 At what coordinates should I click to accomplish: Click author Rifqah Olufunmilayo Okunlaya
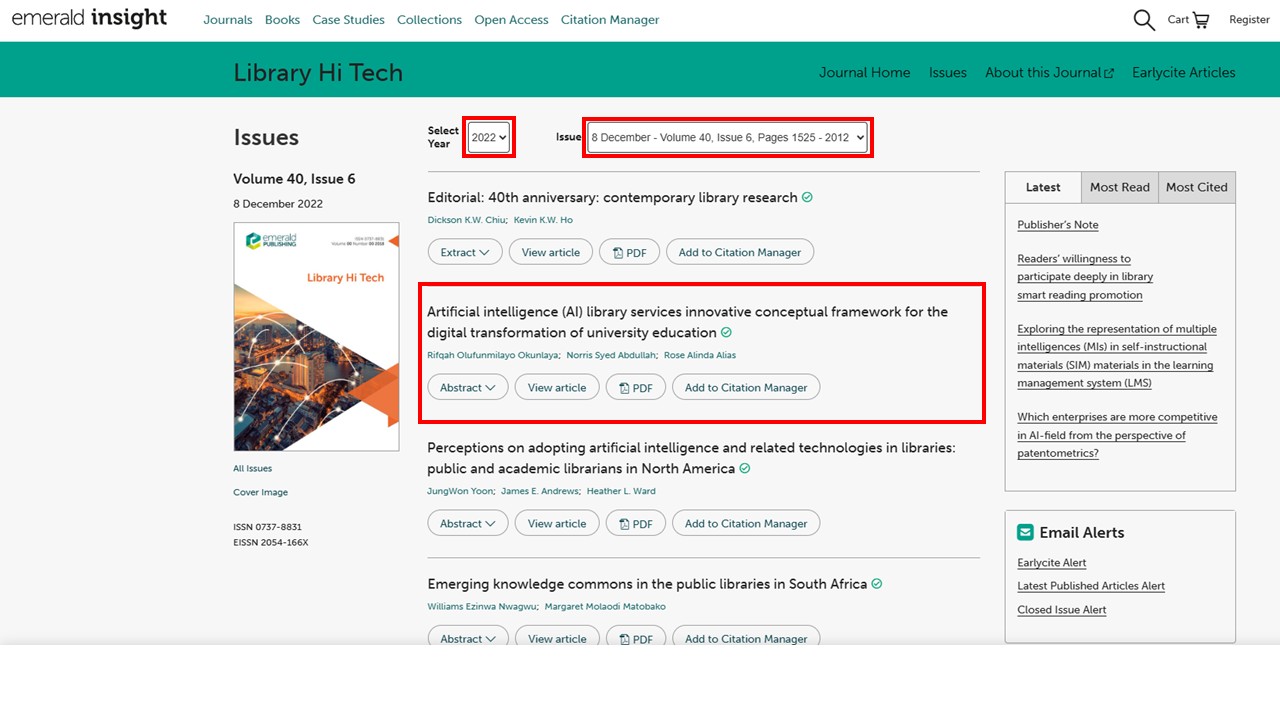(492, 355)
